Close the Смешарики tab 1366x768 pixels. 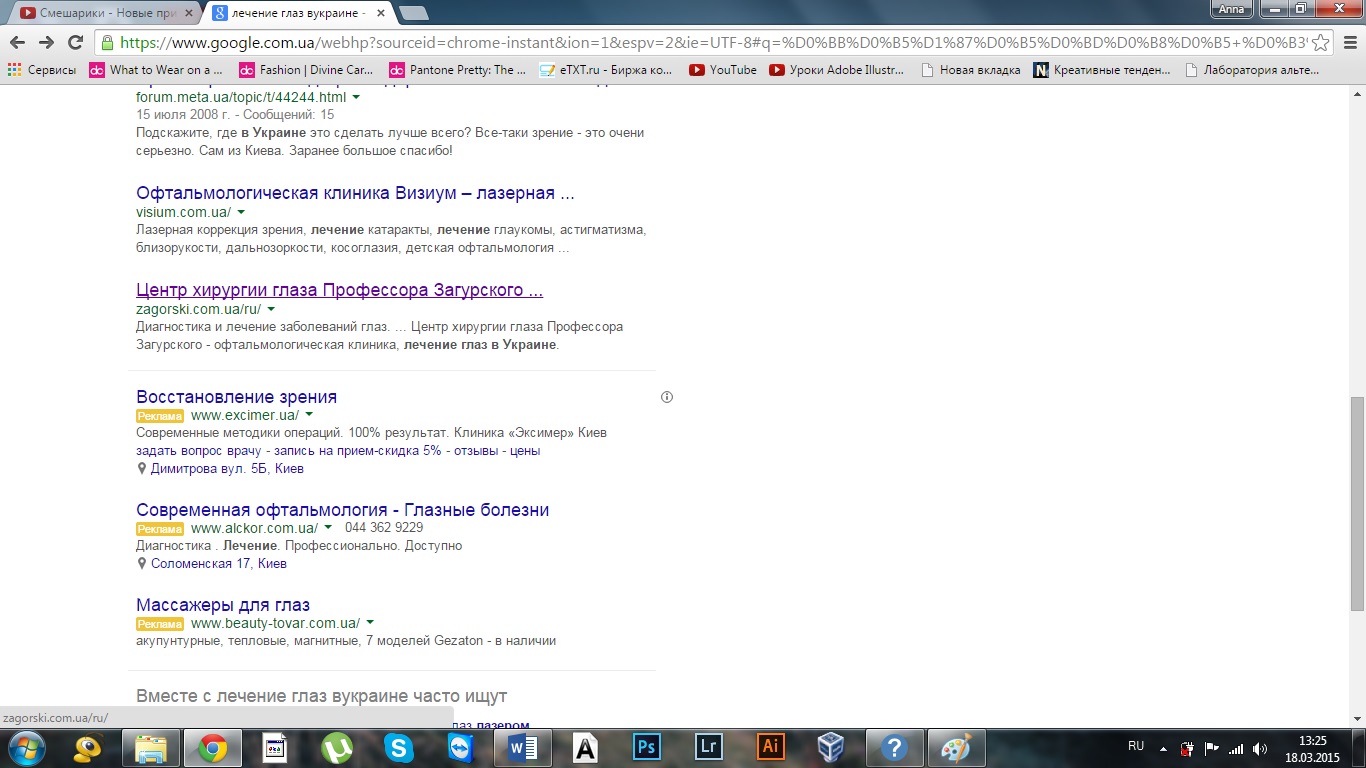coord(188,13)
